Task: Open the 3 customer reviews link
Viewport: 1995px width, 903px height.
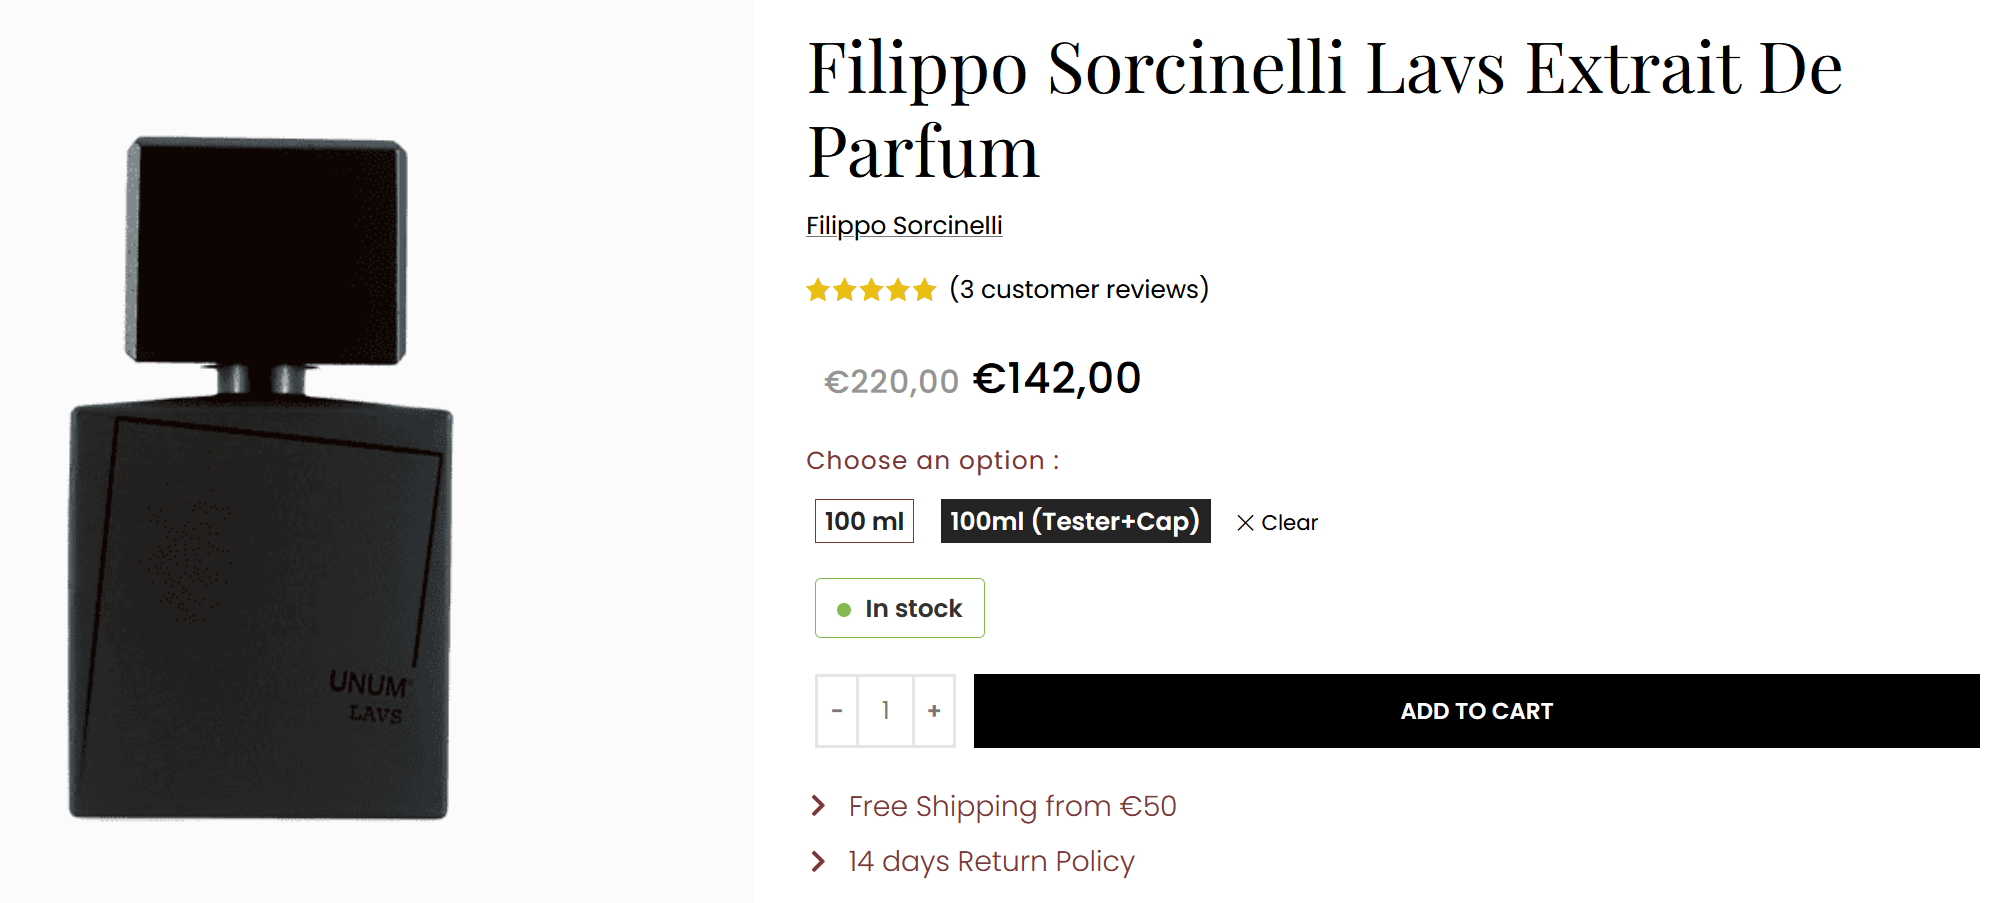Action: tap(1079, 290)
